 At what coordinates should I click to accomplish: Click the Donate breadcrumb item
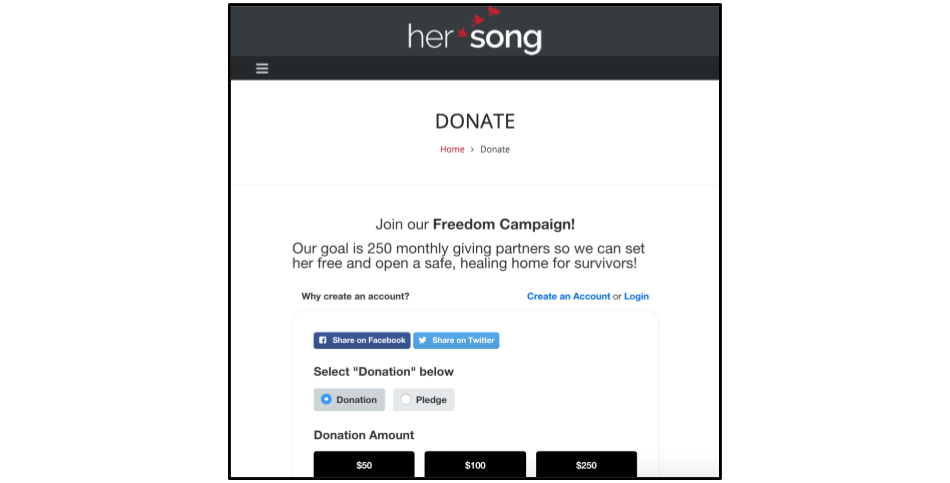(495, 150)
